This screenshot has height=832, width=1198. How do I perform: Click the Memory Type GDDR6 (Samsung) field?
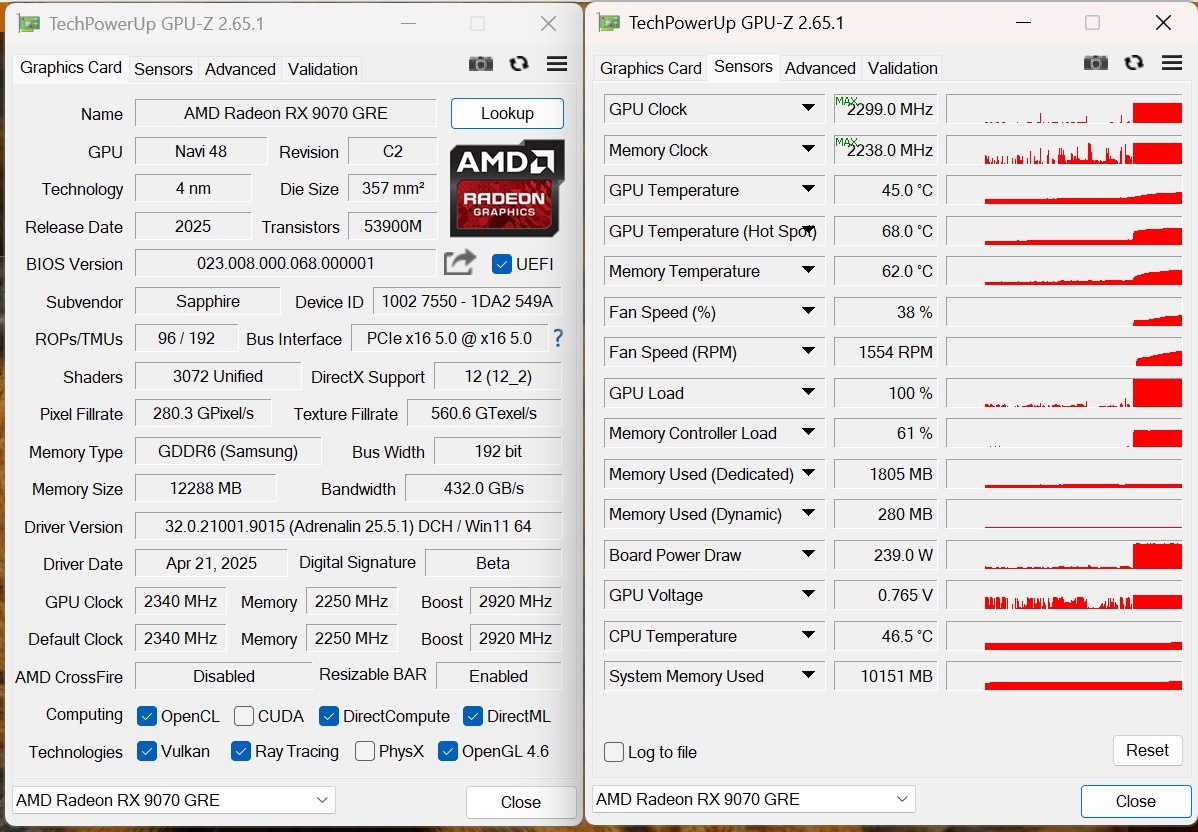tap(228, 451)
